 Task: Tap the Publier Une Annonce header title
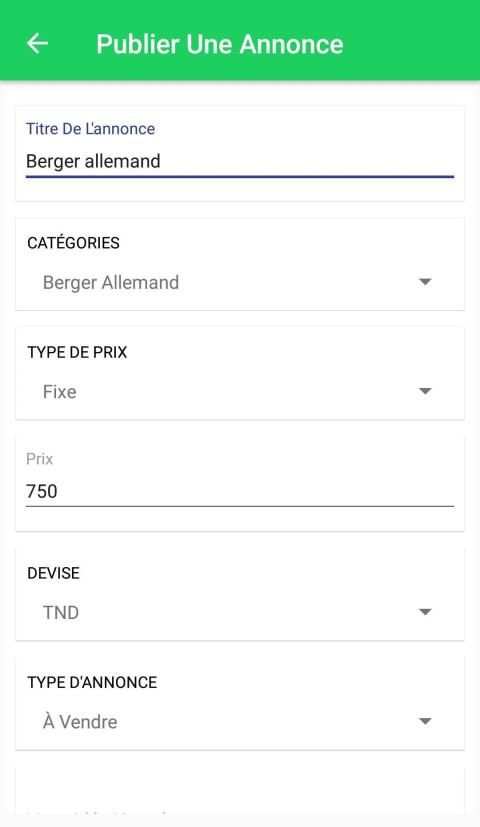point(219,44)
